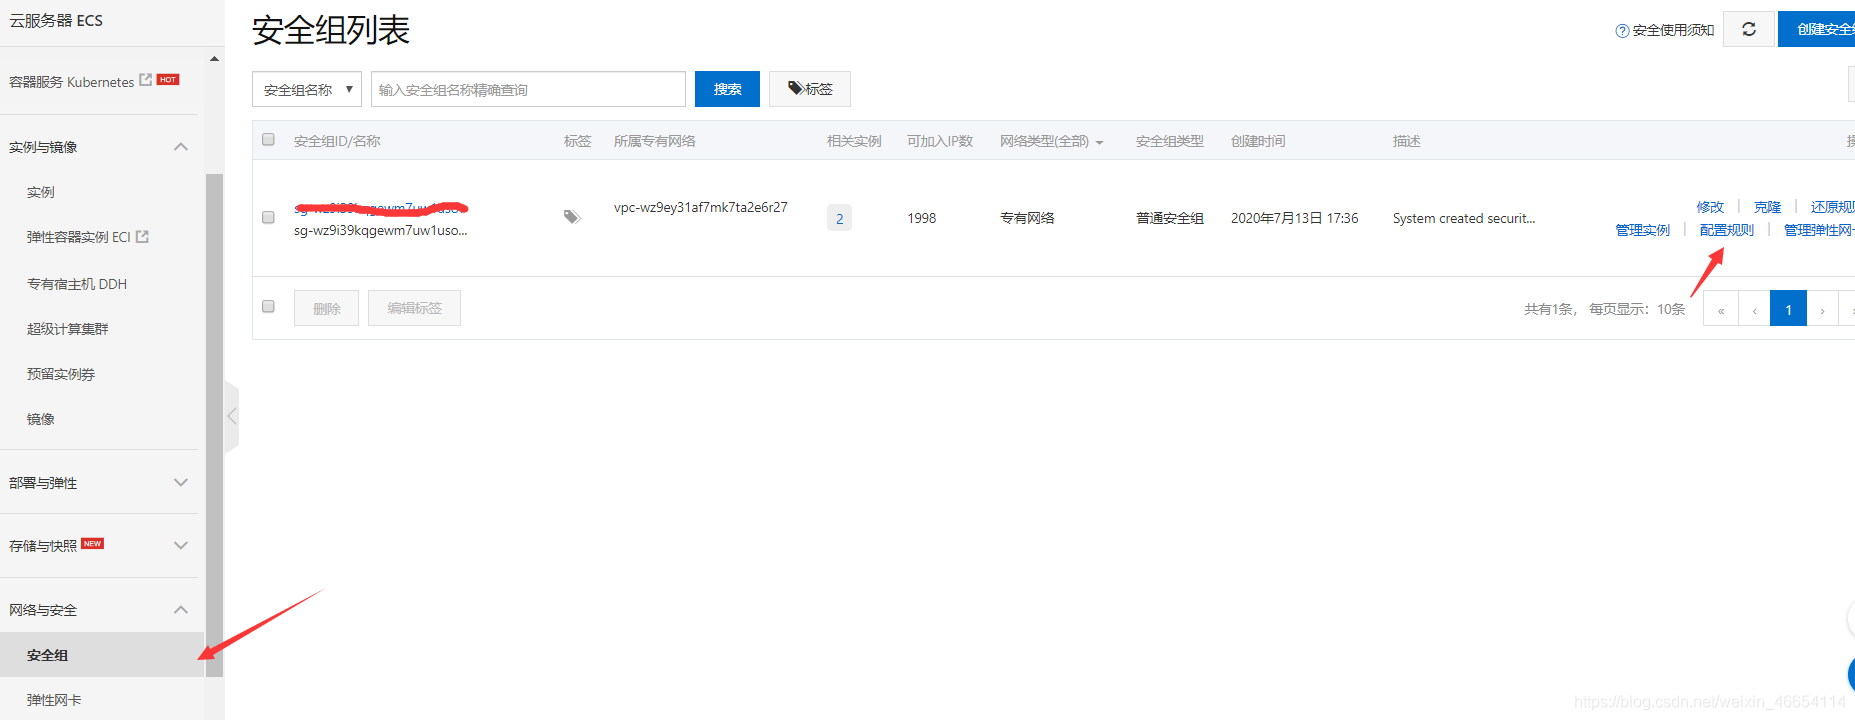
Task: Click 还原规则 link
Action: tap(1832, 207)
